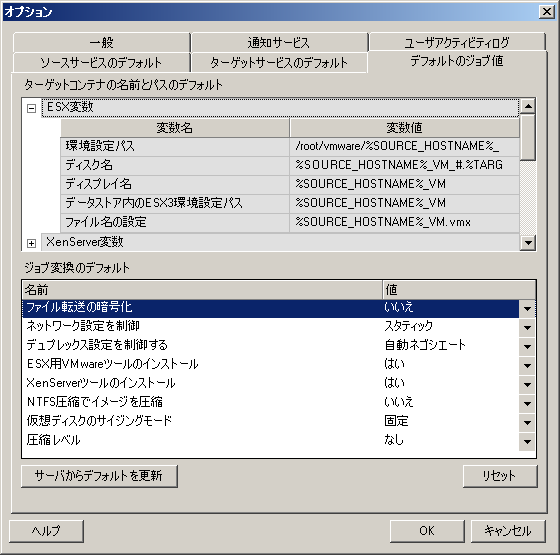
Task: Click the variables list scroll up arrow
Action: [528, 106]
